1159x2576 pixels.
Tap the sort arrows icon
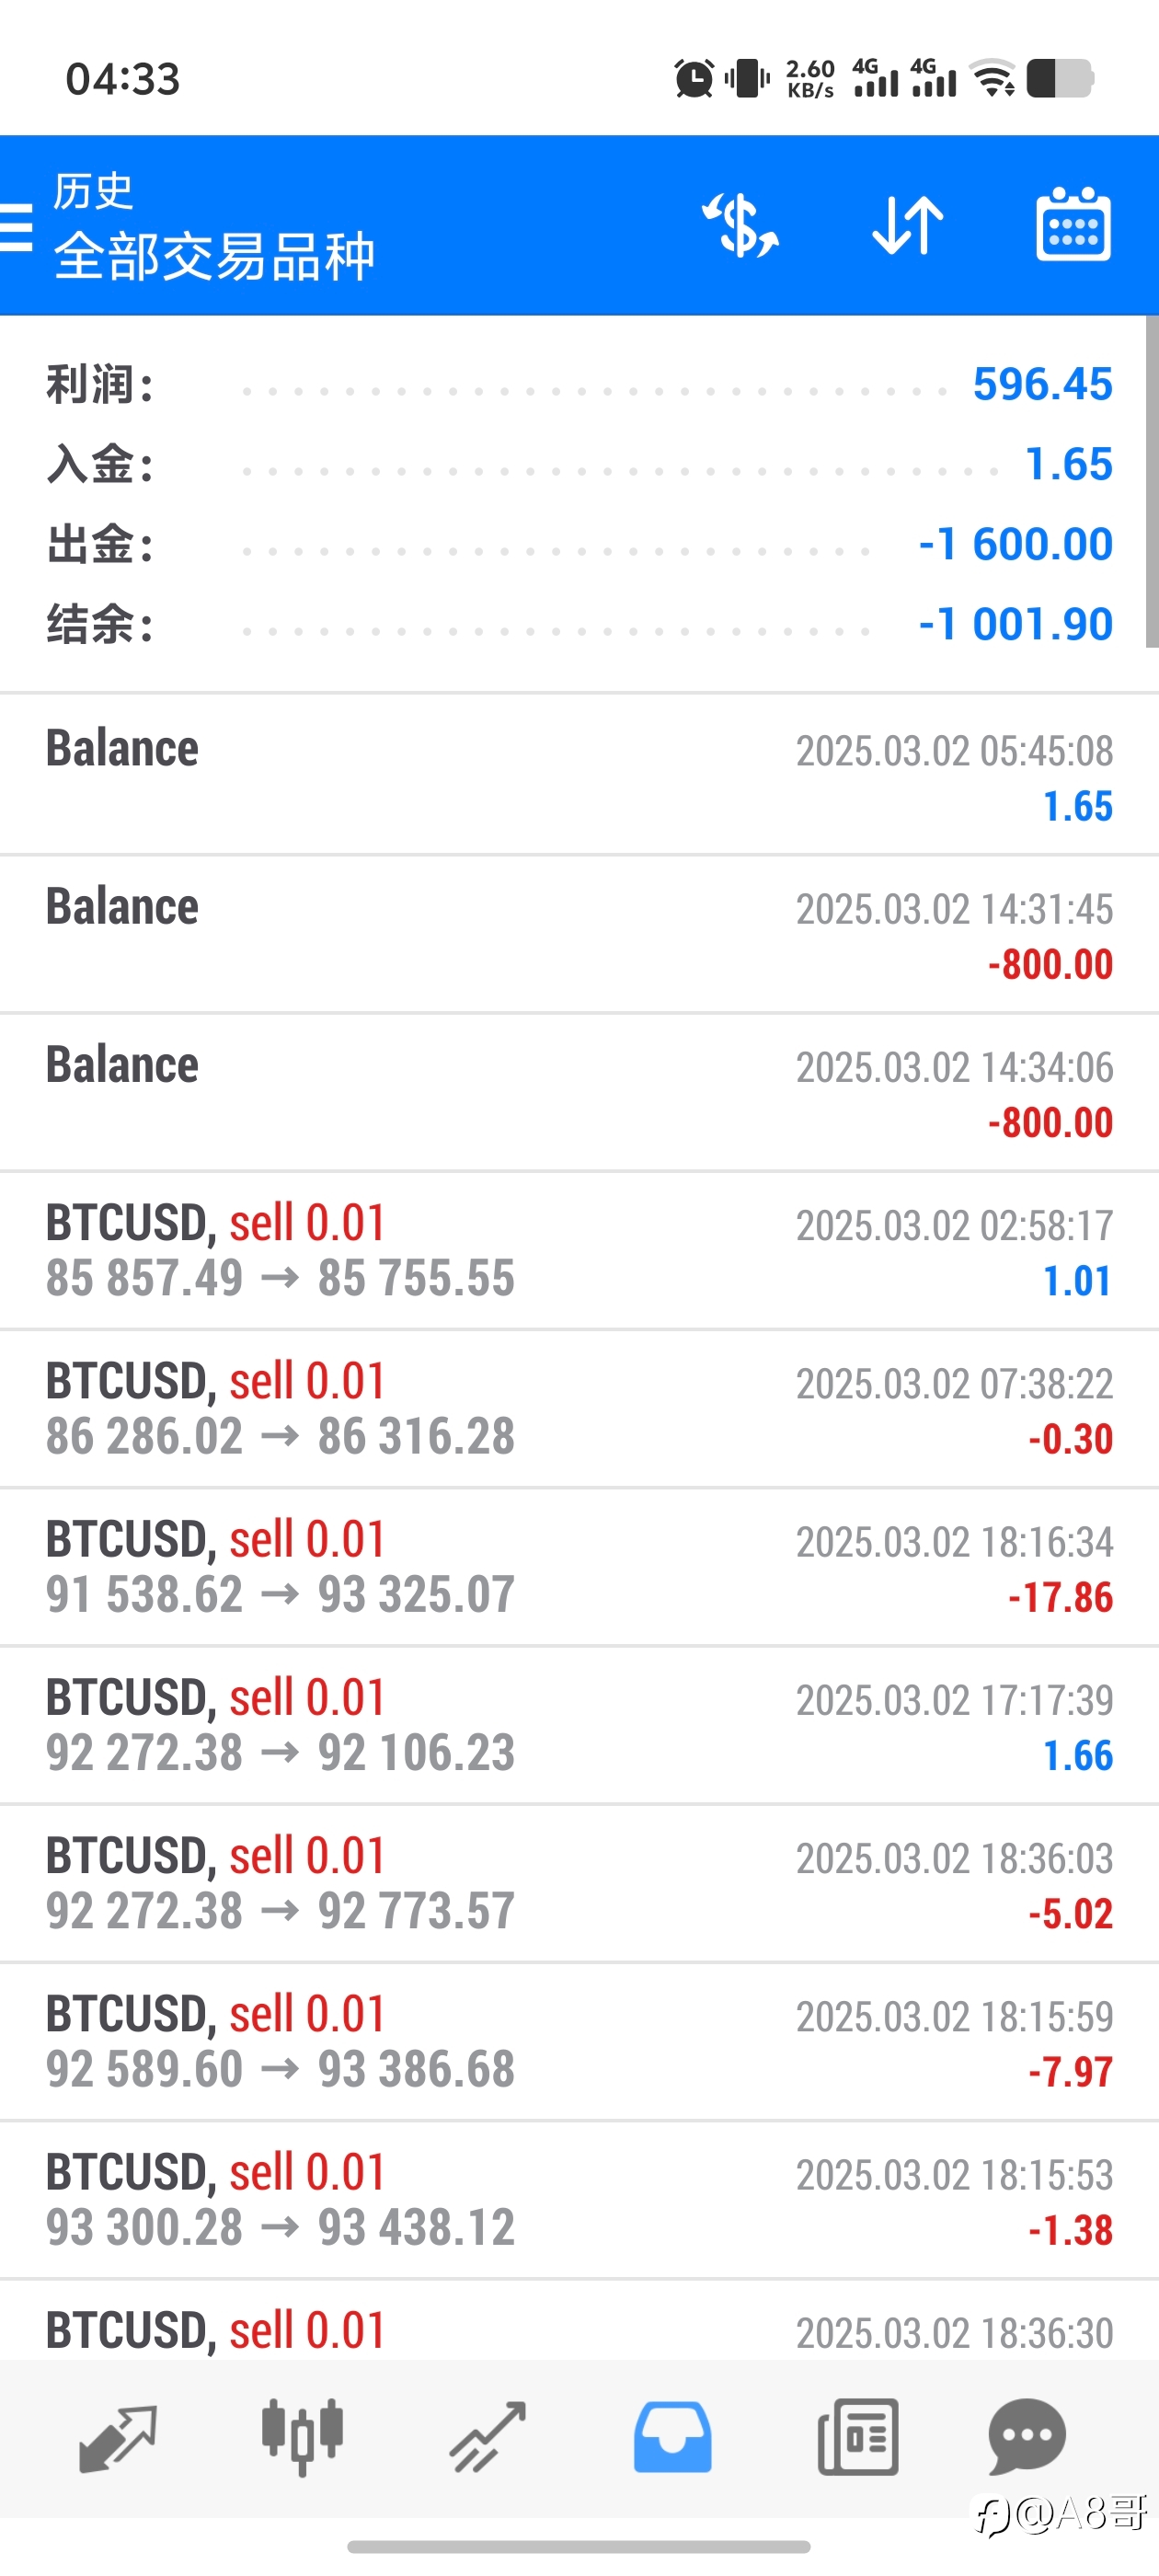point(908,225)
